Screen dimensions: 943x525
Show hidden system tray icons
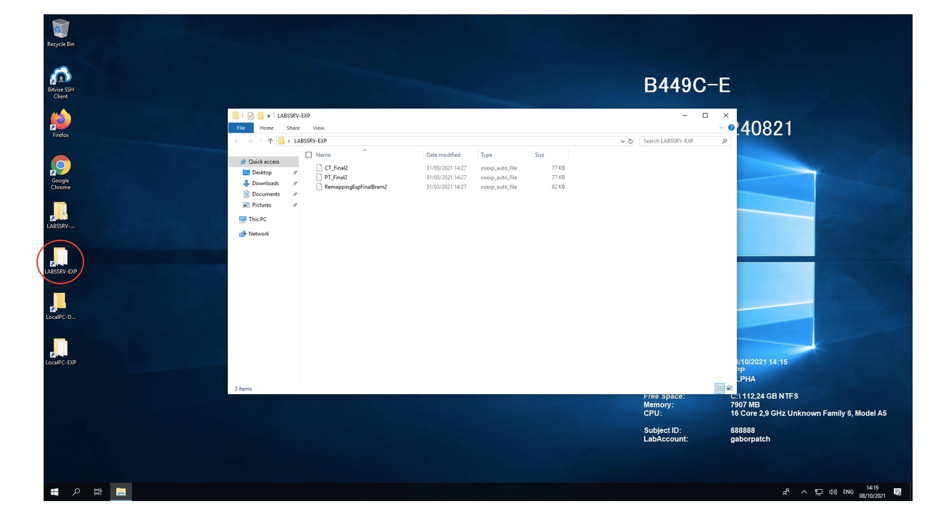(x=804, y=492)
